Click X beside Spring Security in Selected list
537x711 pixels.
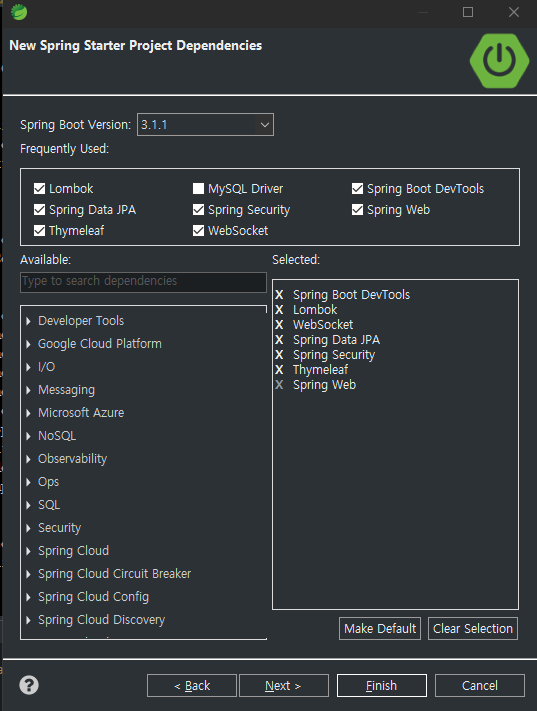click(279, 355)
